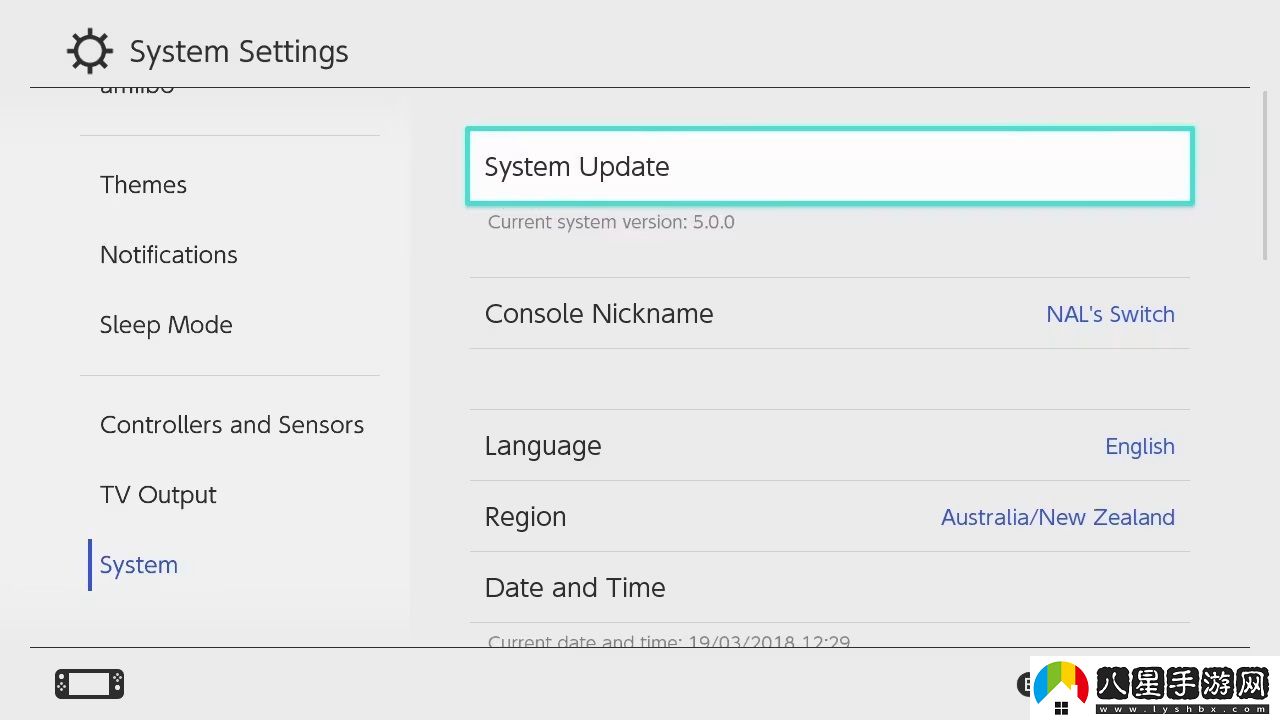This screenshot has width=1280, height=720.
Task: Choose the highlighted System sidebar entry
Action: [x=139, y=565]
